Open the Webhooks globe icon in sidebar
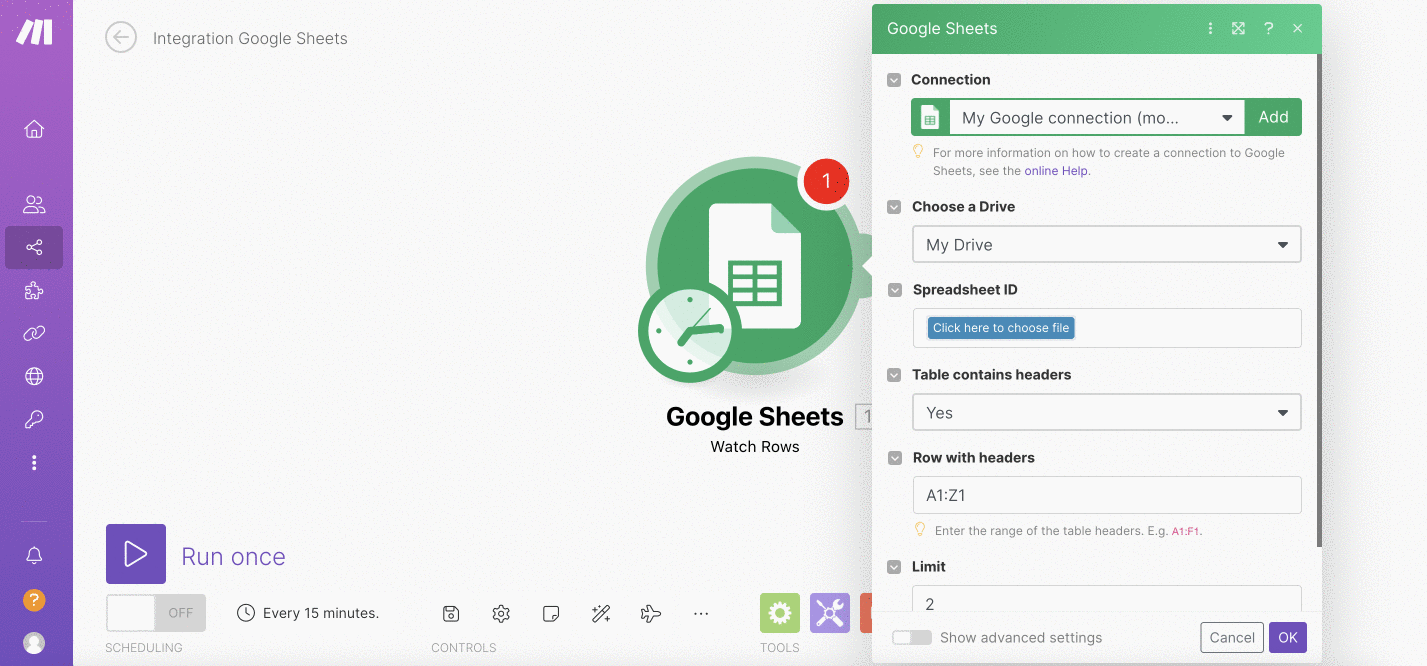The height and width of the screenshot is (666, 1427). coord(34,377)
